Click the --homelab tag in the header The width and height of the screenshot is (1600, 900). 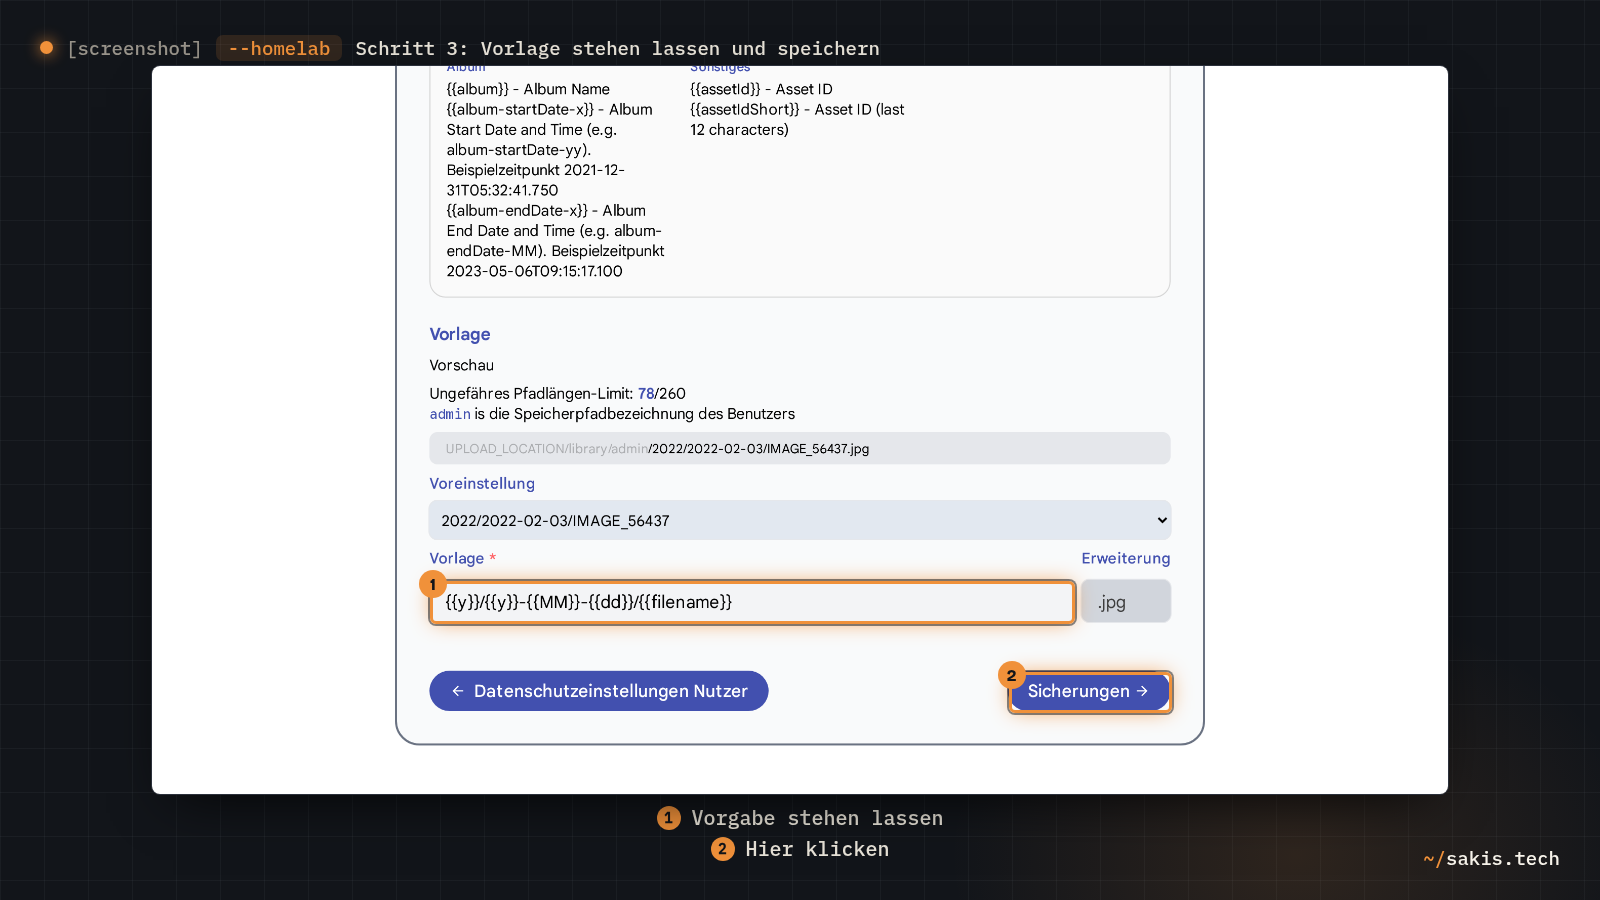point(279,48)
